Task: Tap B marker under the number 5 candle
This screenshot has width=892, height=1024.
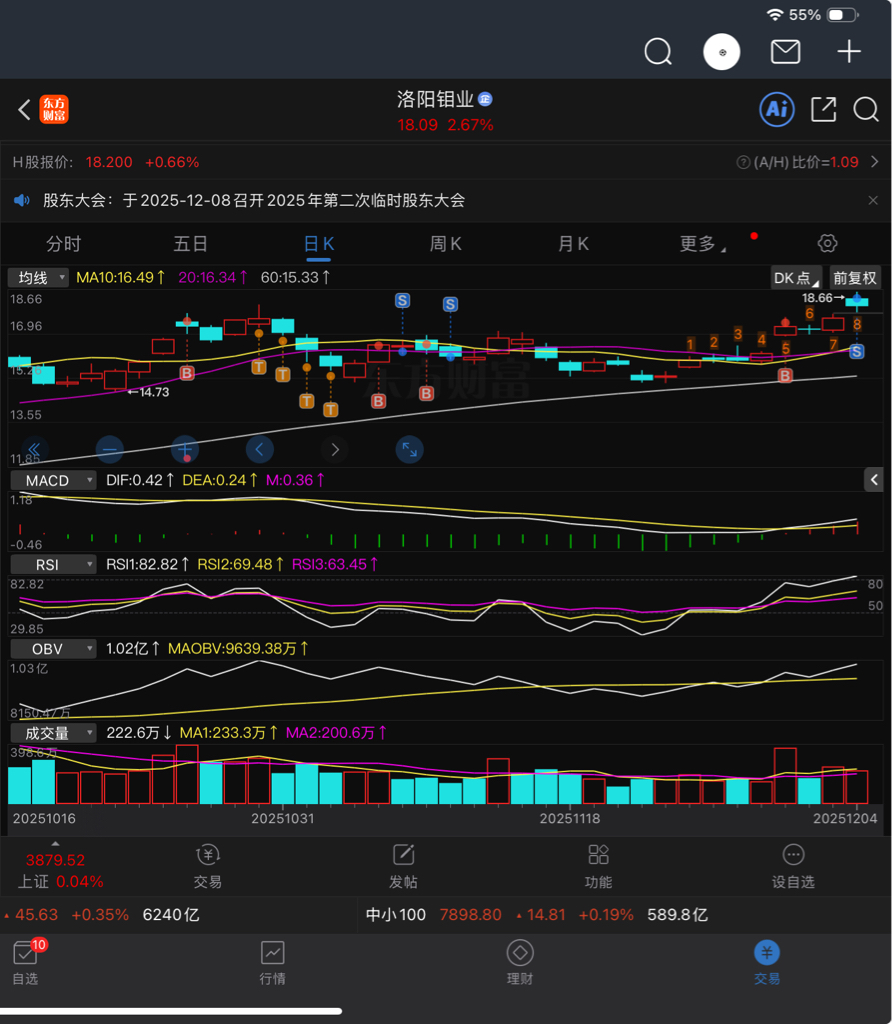Action: pyautogui.click(x=786, y=376)
